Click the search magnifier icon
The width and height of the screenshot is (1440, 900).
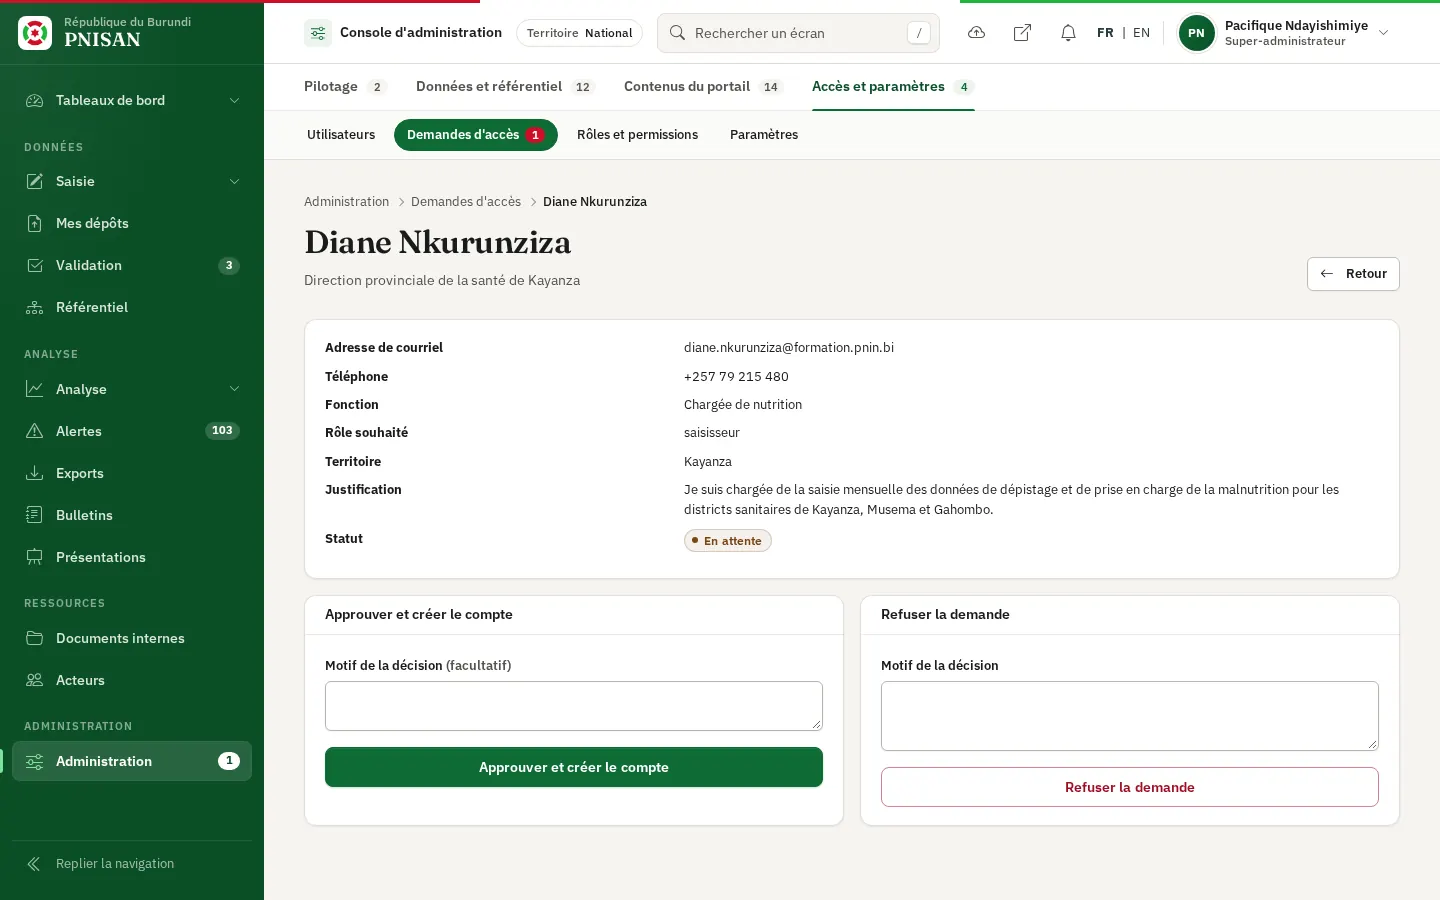tap(677, 33)
